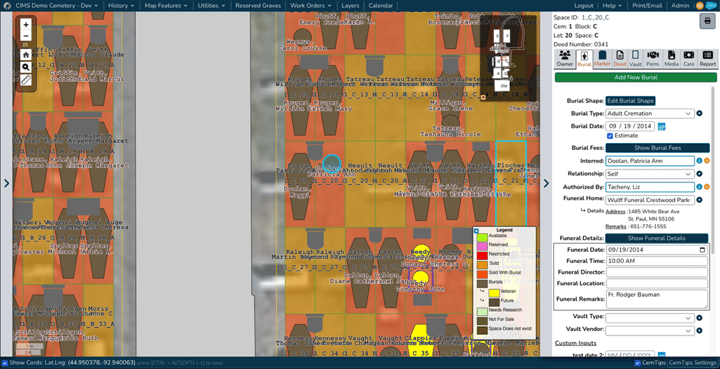Click the Show Burial Fees button
This screenshot has width=720, height=369.
(657, 148)
